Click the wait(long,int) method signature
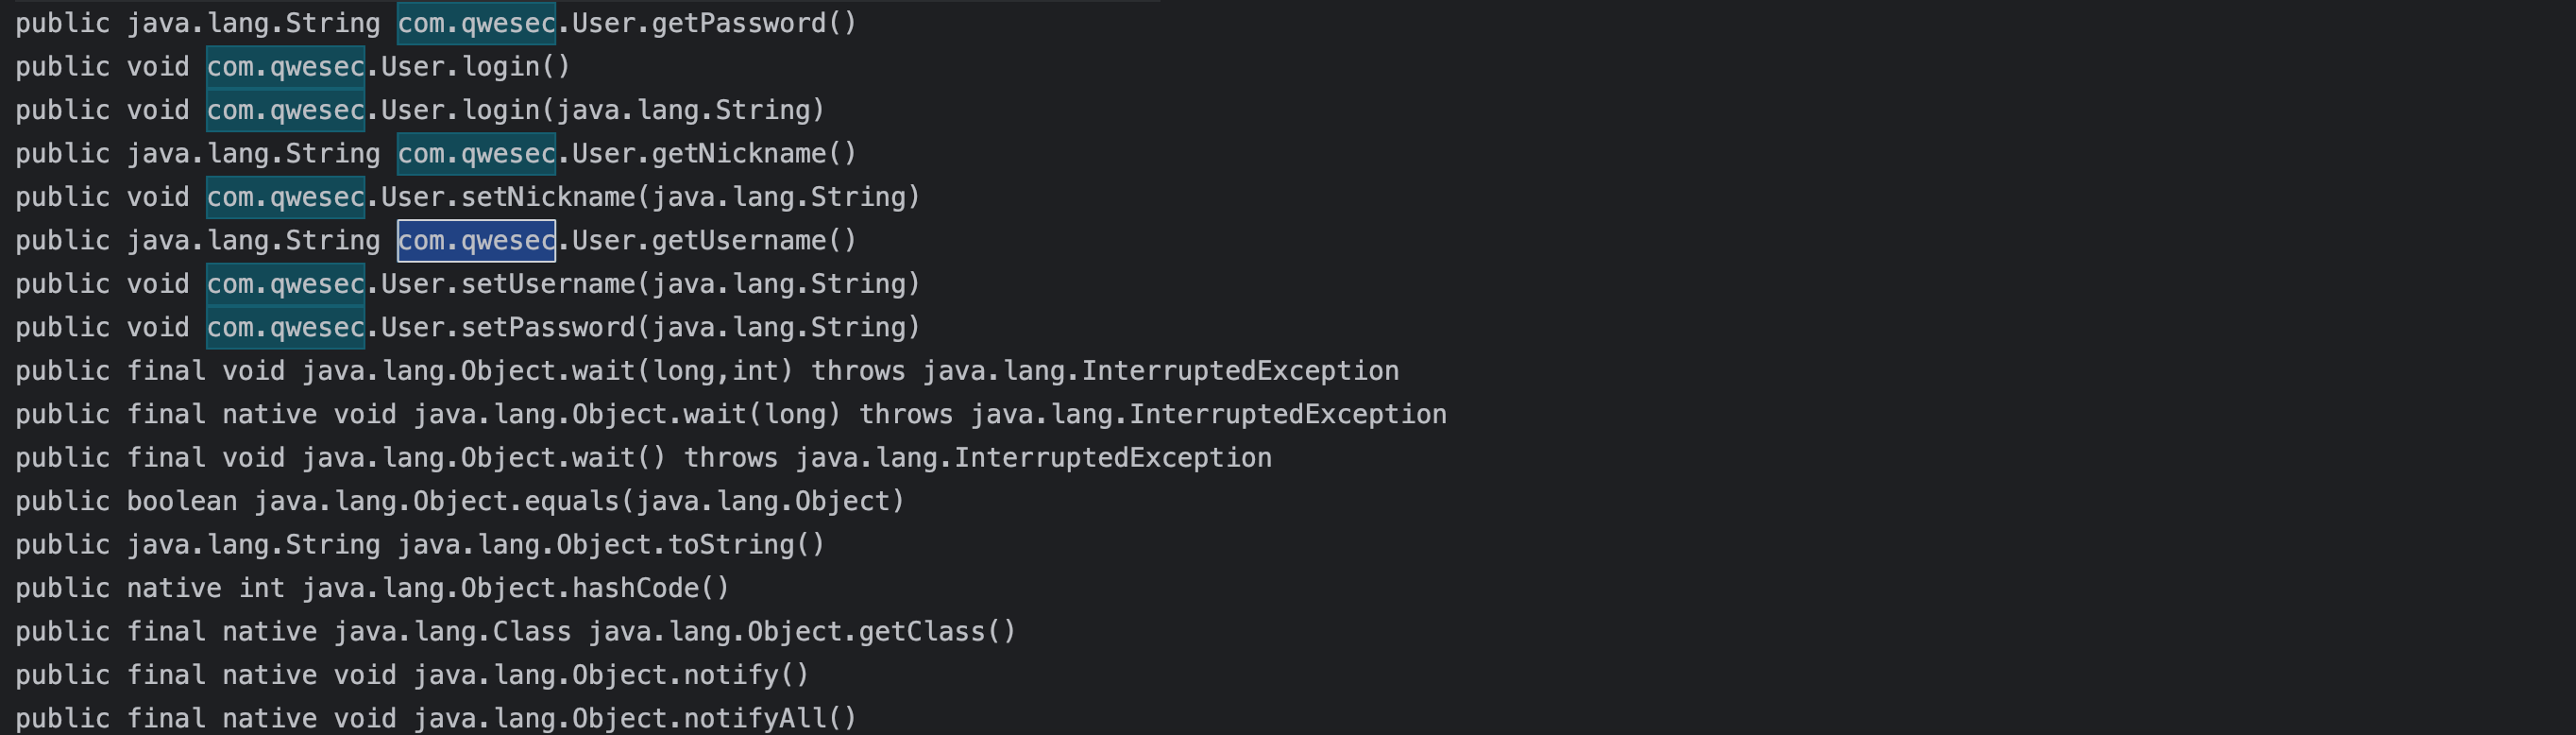Image resolution: width=2576 pixels, height=735 pixels. (682, 371)
